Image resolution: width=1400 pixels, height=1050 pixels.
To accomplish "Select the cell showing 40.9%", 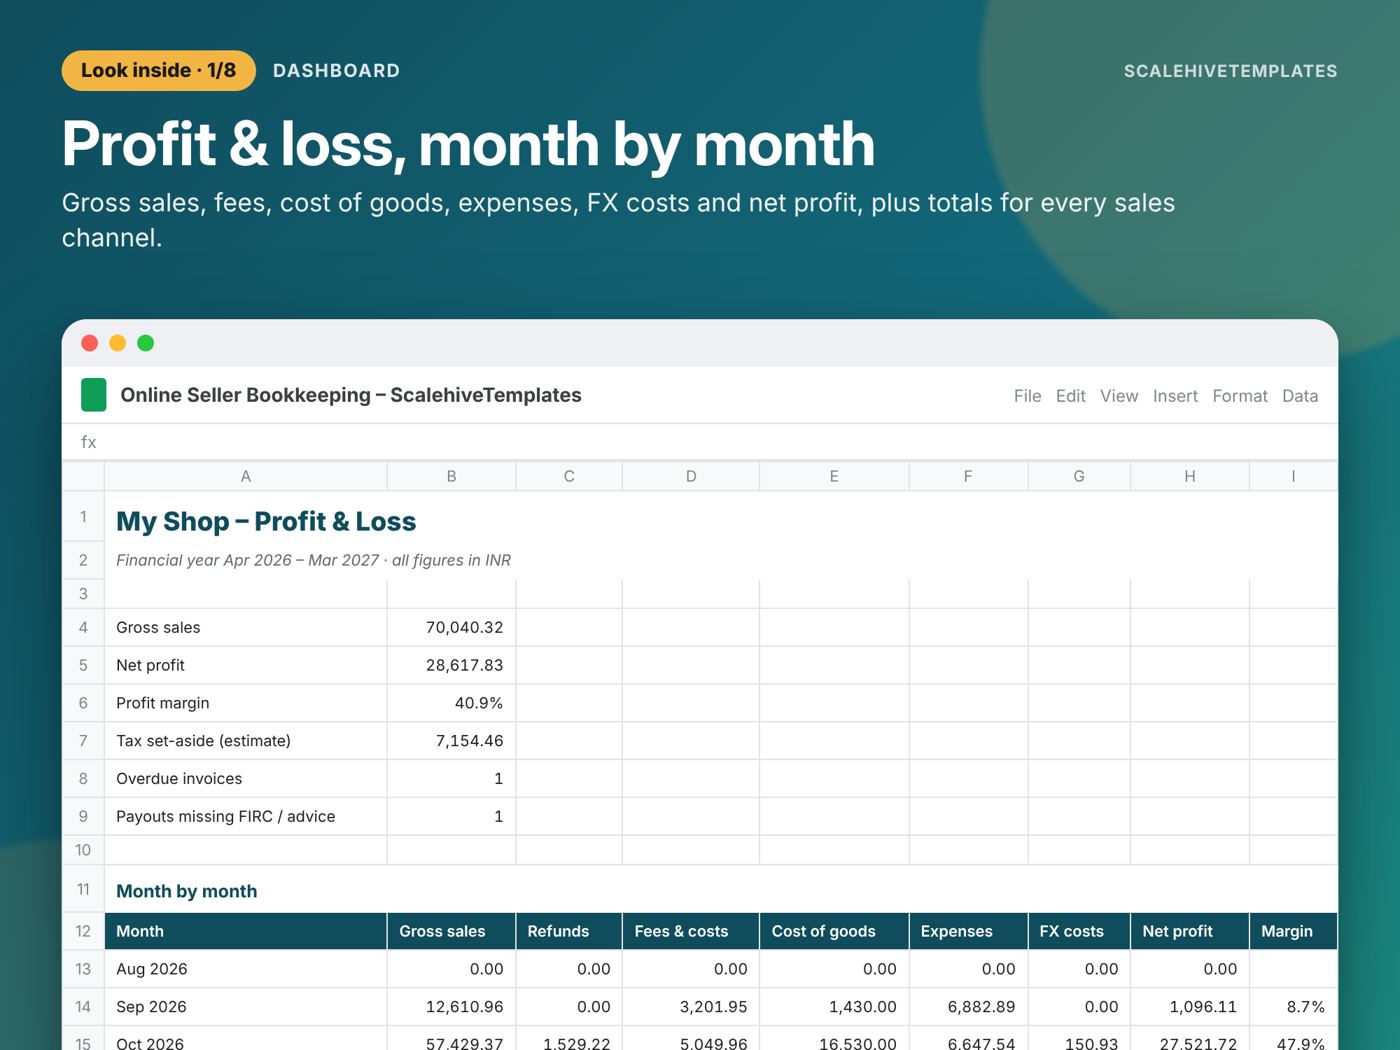I will click(451, 703).
